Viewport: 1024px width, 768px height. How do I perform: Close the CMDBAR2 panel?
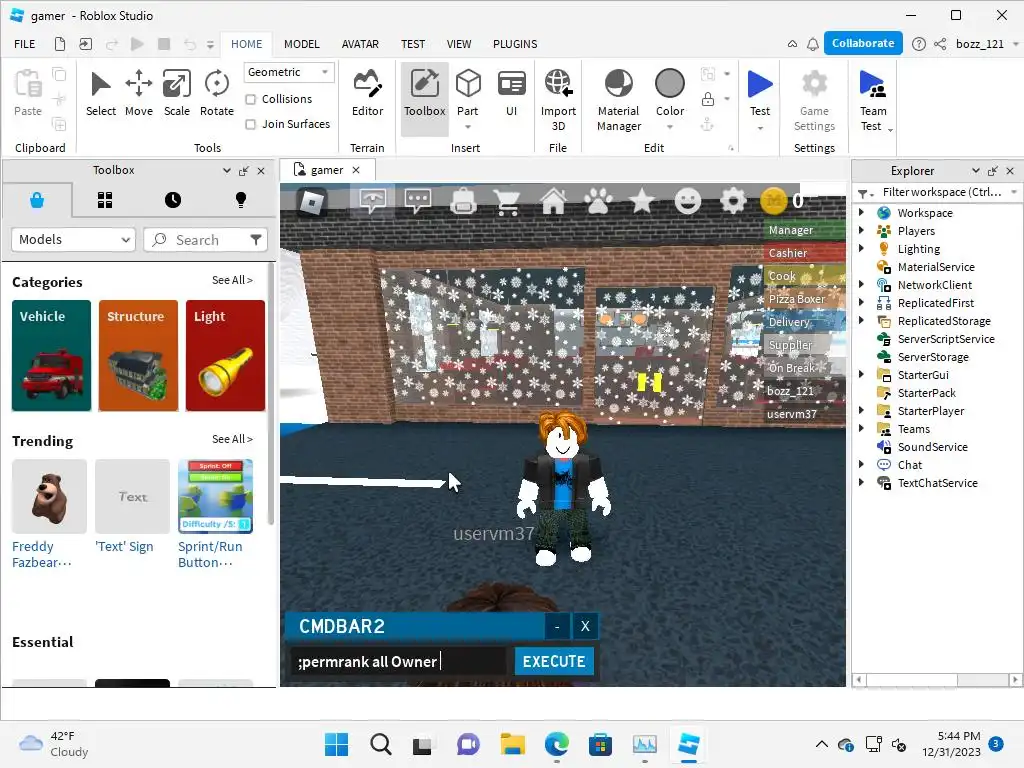point(585,626)
